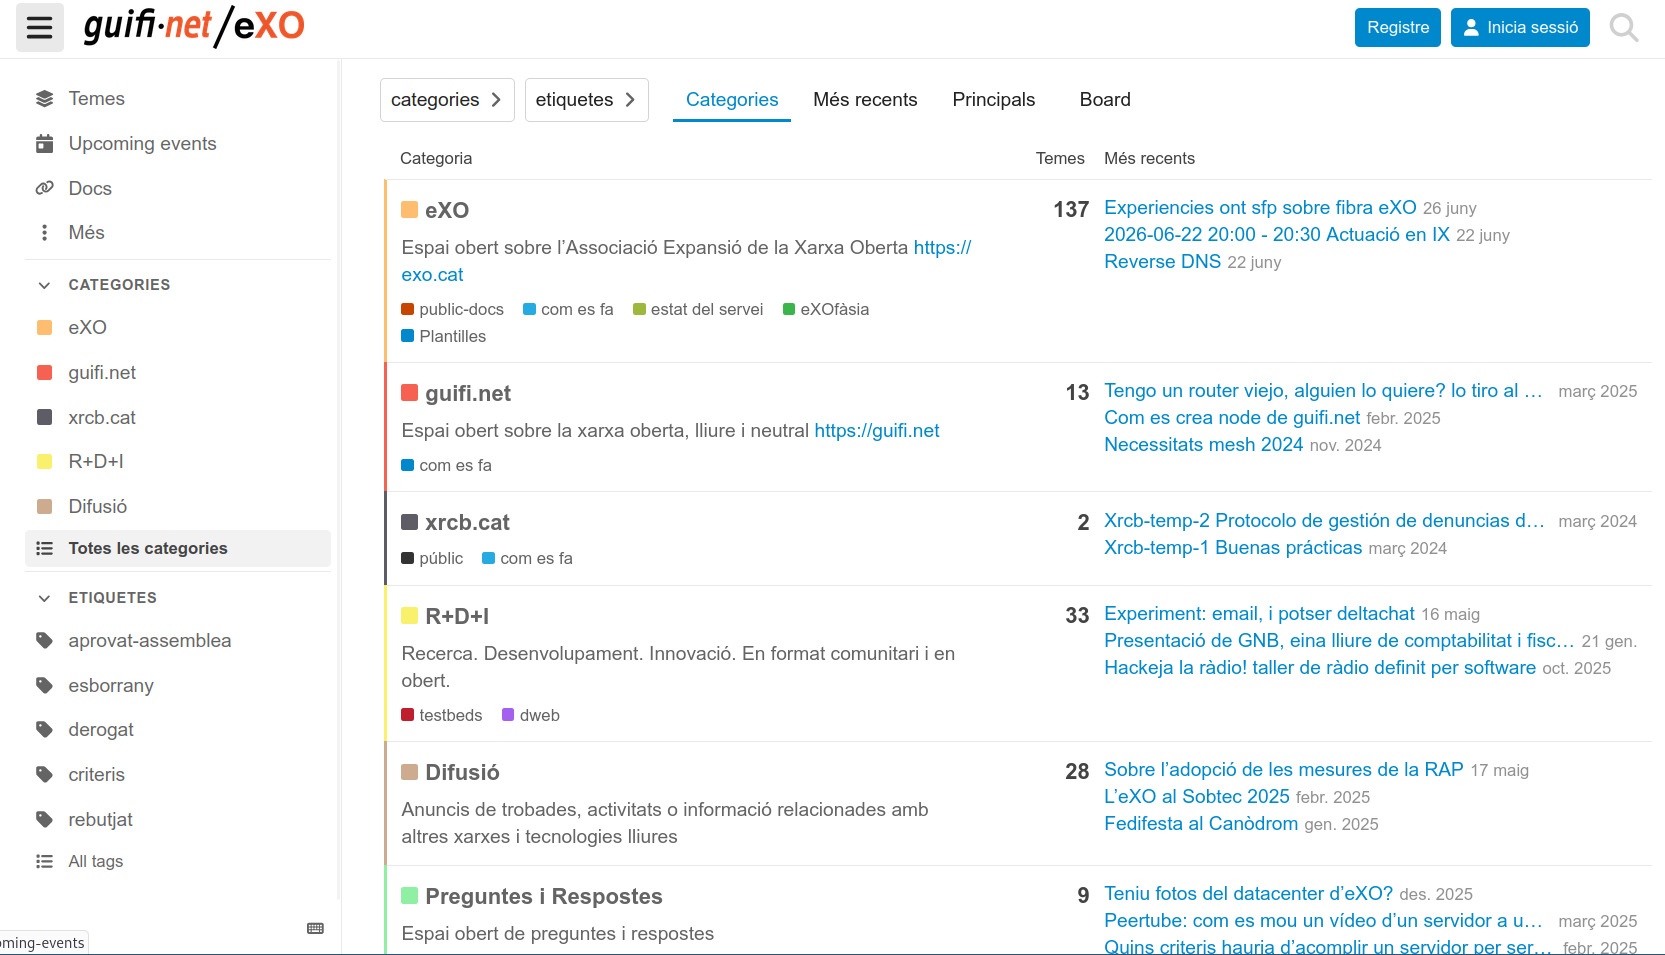Viewport: 1665px width, 955px height.
Task: Open keyboard shortcuts icon at sidebar bottom
Action: 316,928
